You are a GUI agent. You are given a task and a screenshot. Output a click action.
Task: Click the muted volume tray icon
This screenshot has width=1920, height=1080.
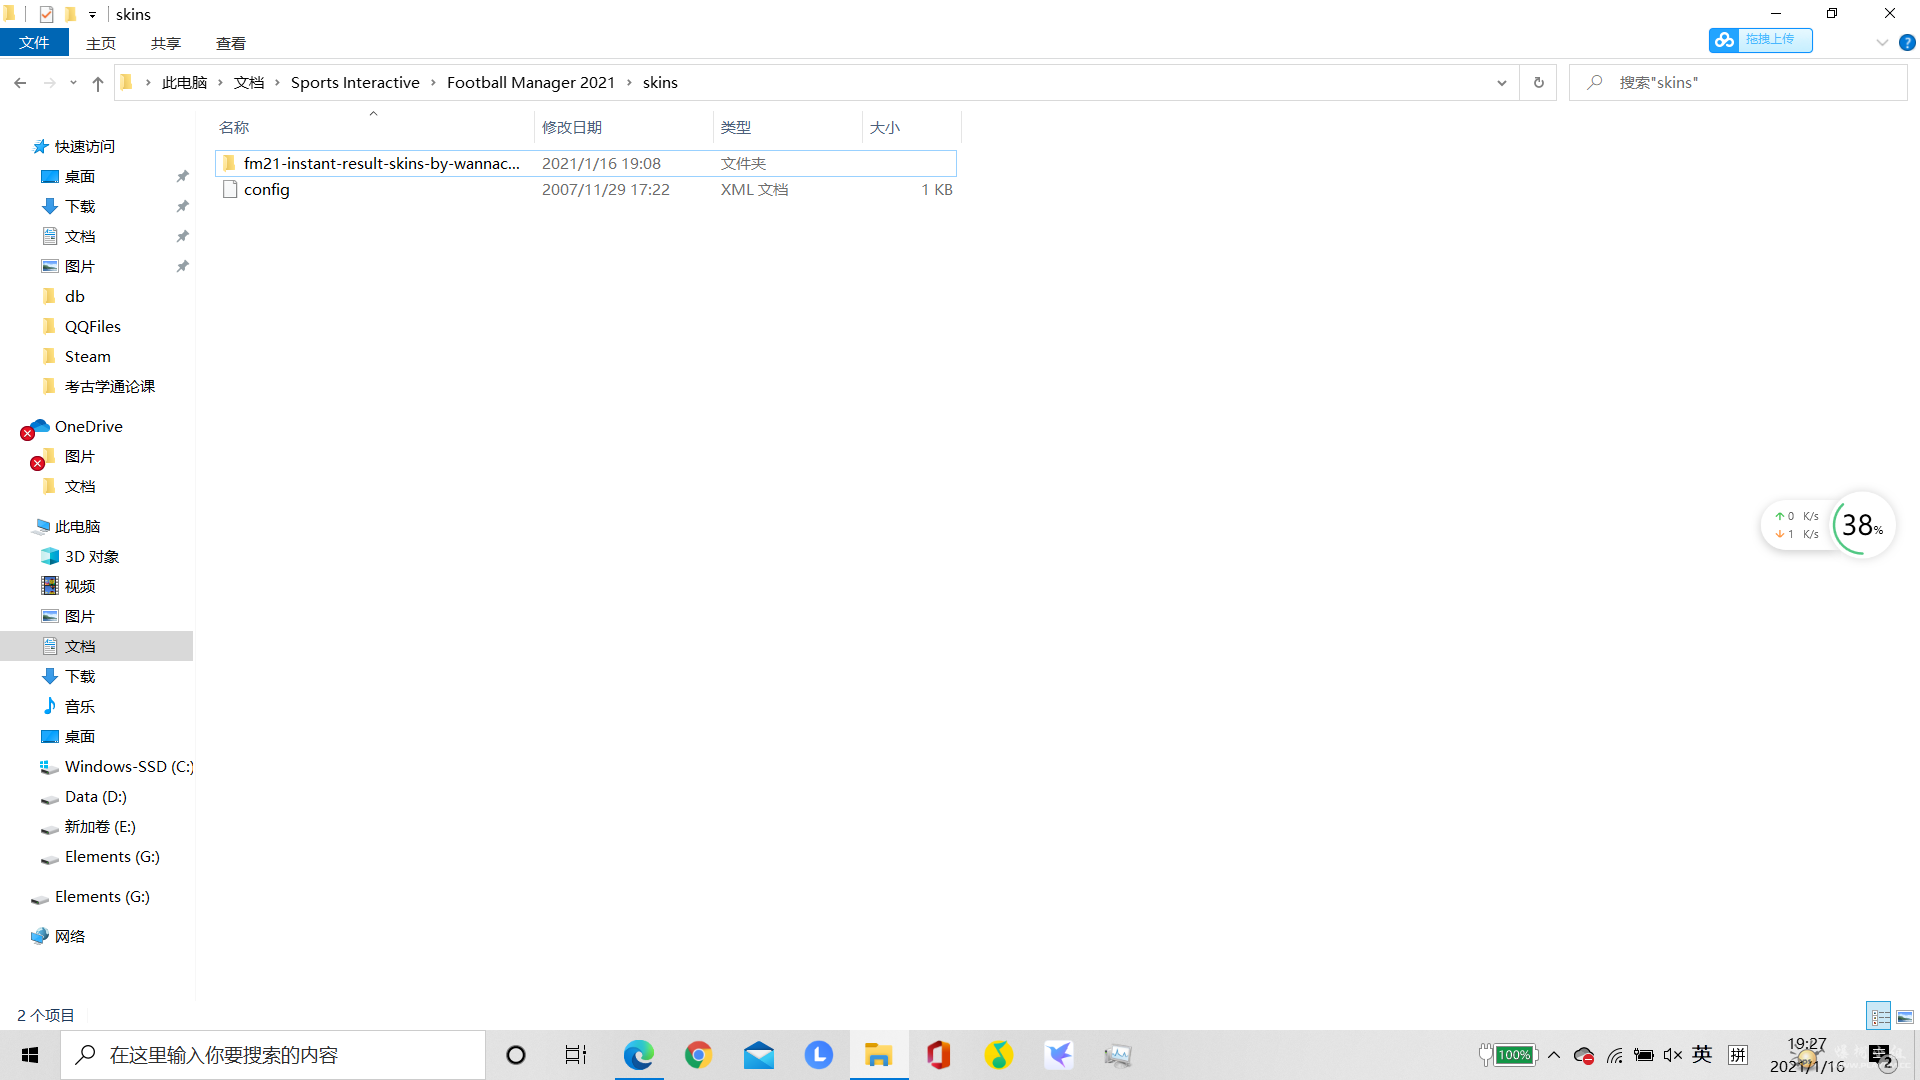pyautogui.click(x=1673, y=1055)
